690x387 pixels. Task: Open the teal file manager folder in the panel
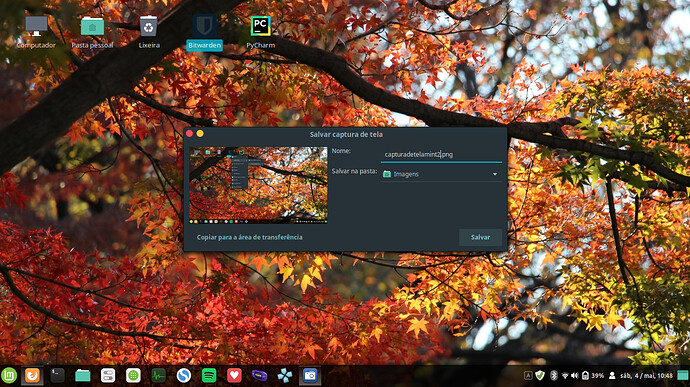(82, 376)
